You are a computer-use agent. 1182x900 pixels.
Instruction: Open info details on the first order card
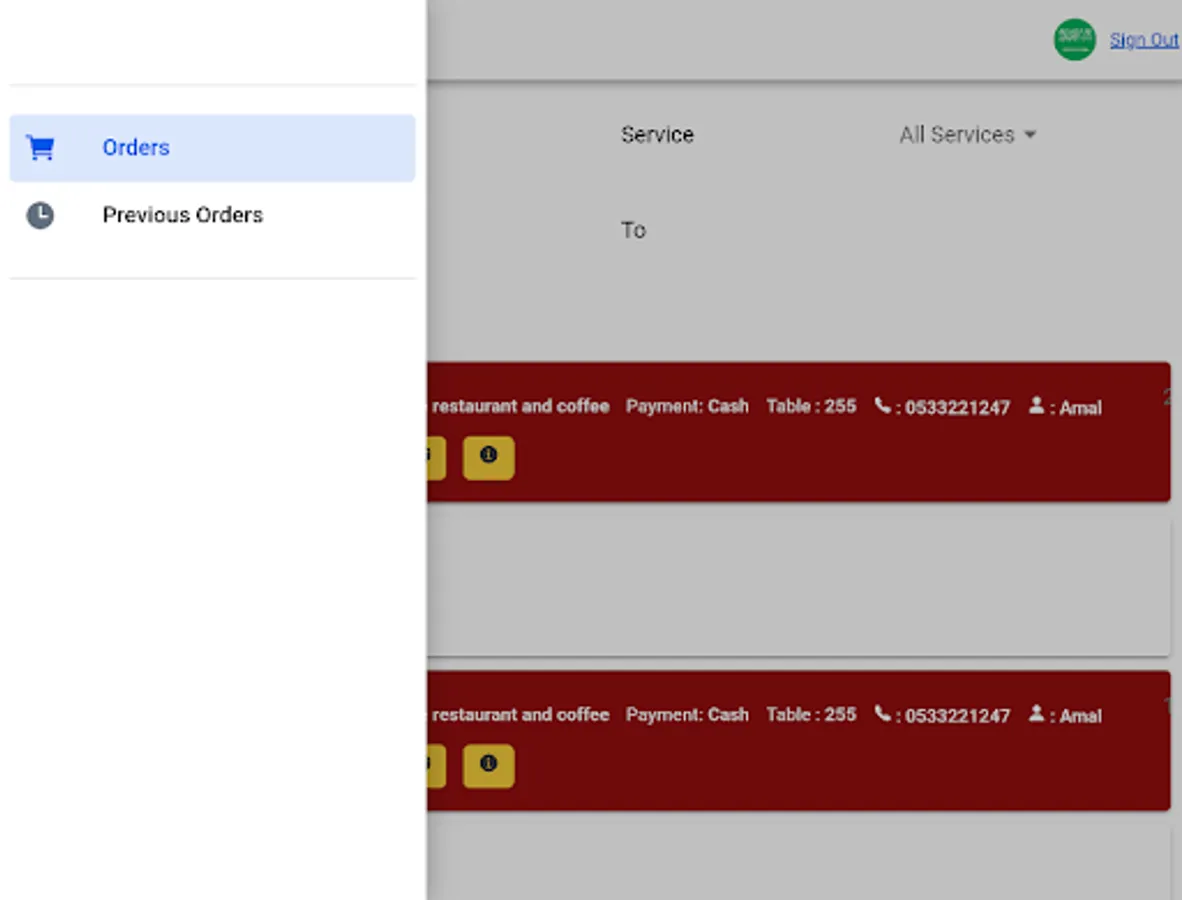[488, 458]
